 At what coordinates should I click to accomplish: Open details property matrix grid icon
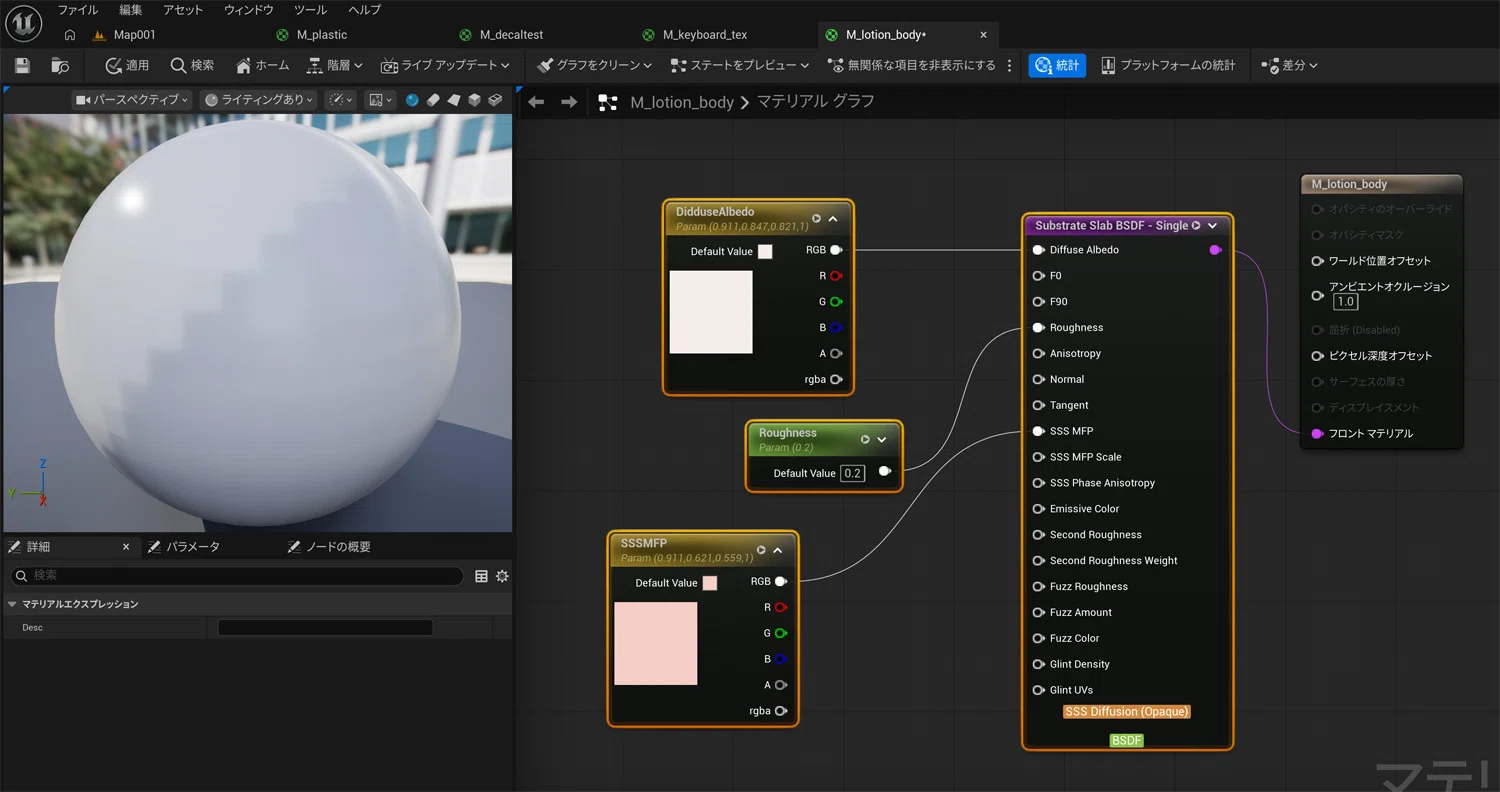pyautogui.click(x=481, y=576)
